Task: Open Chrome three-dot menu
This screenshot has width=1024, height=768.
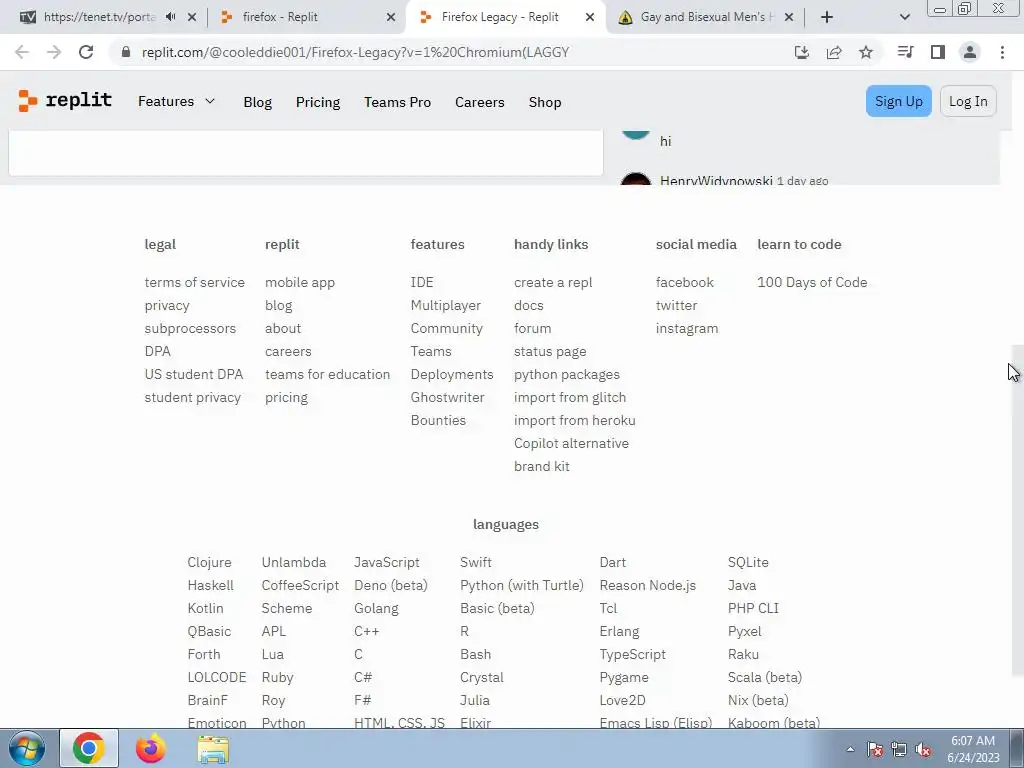Action: 1002,52
